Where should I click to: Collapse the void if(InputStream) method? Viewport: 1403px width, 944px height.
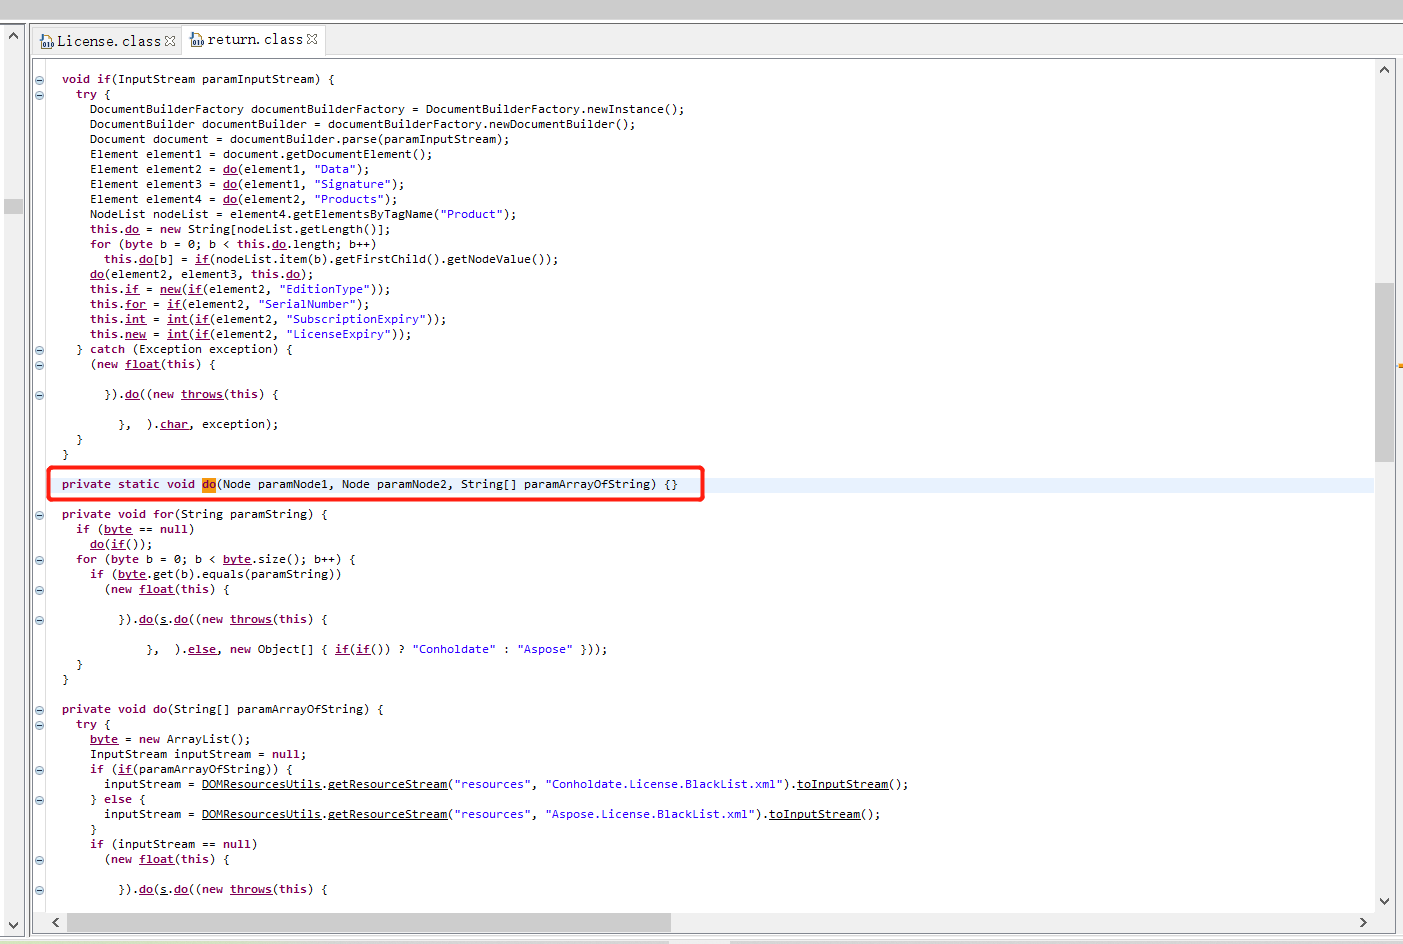click(x=39, y=80)
